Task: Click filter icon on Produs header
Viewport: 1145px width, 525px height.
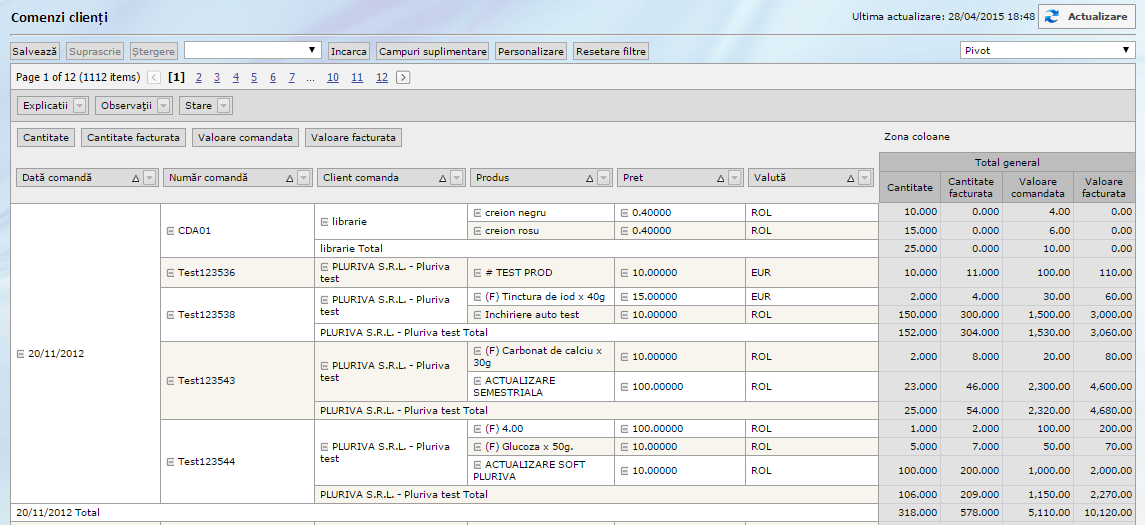Action: pos(604,178)
